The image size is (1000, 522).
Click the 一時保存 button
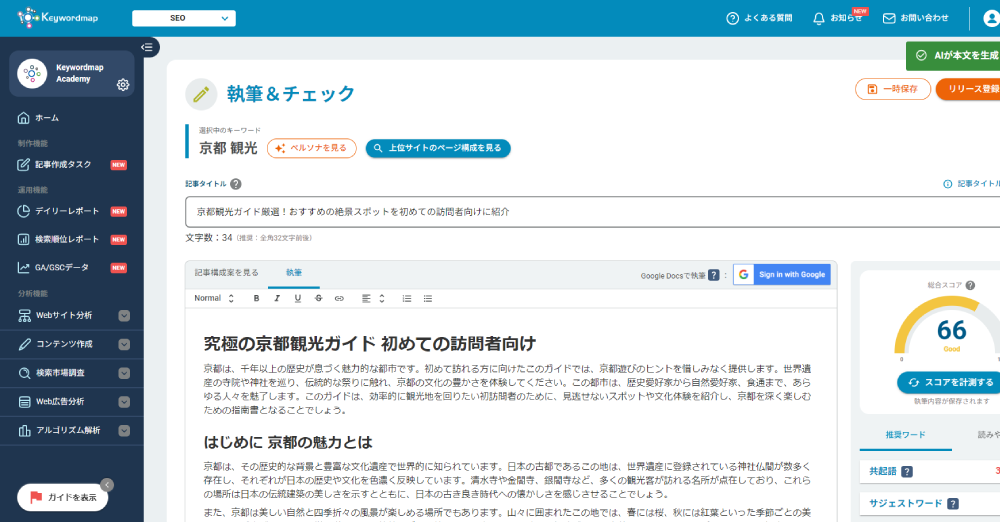[892, 89]
